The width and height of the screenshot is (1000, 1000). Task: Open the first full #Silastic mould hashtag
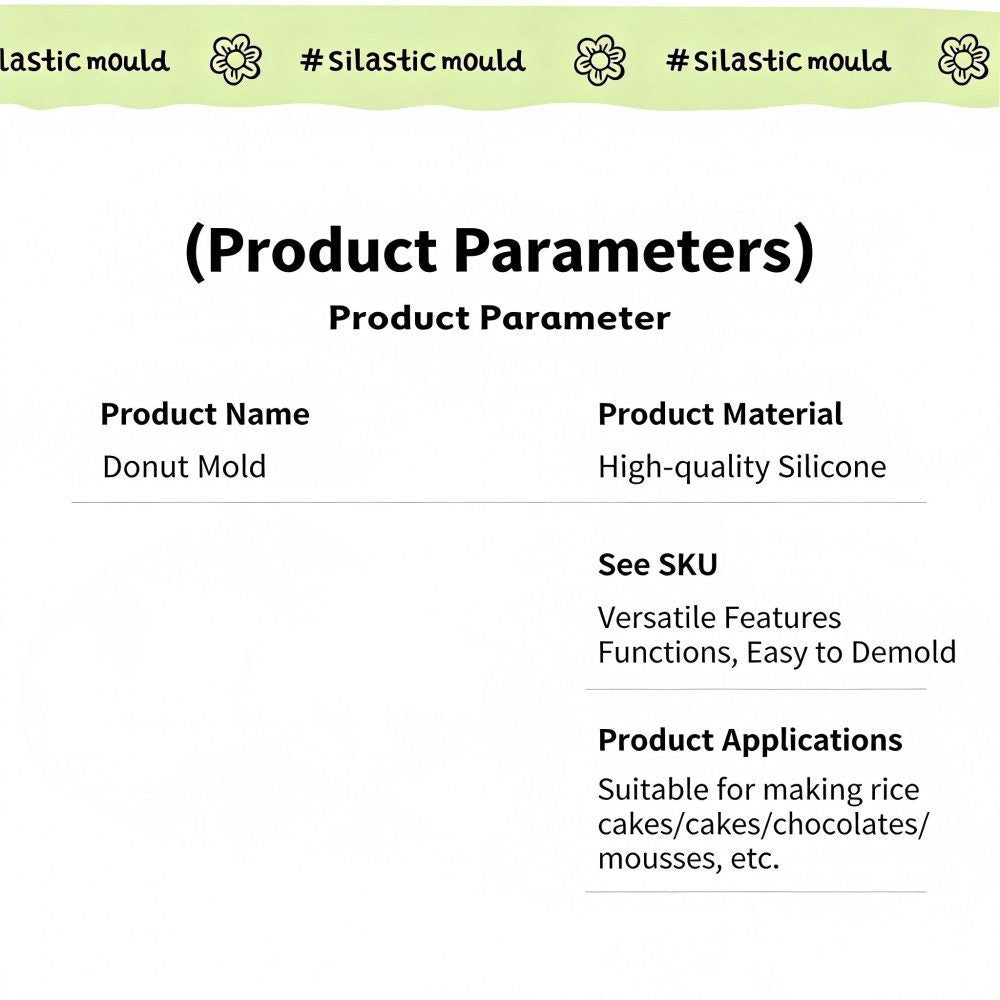[412, 61]
